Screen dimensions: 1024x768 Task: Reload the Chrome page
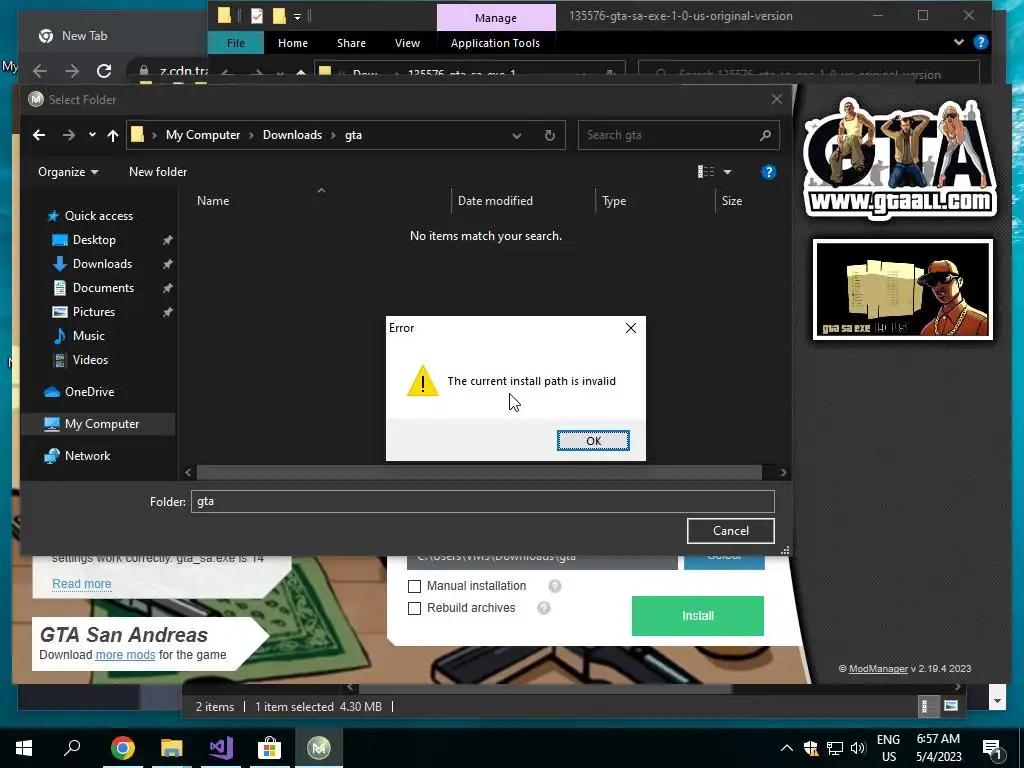[104, 71]
